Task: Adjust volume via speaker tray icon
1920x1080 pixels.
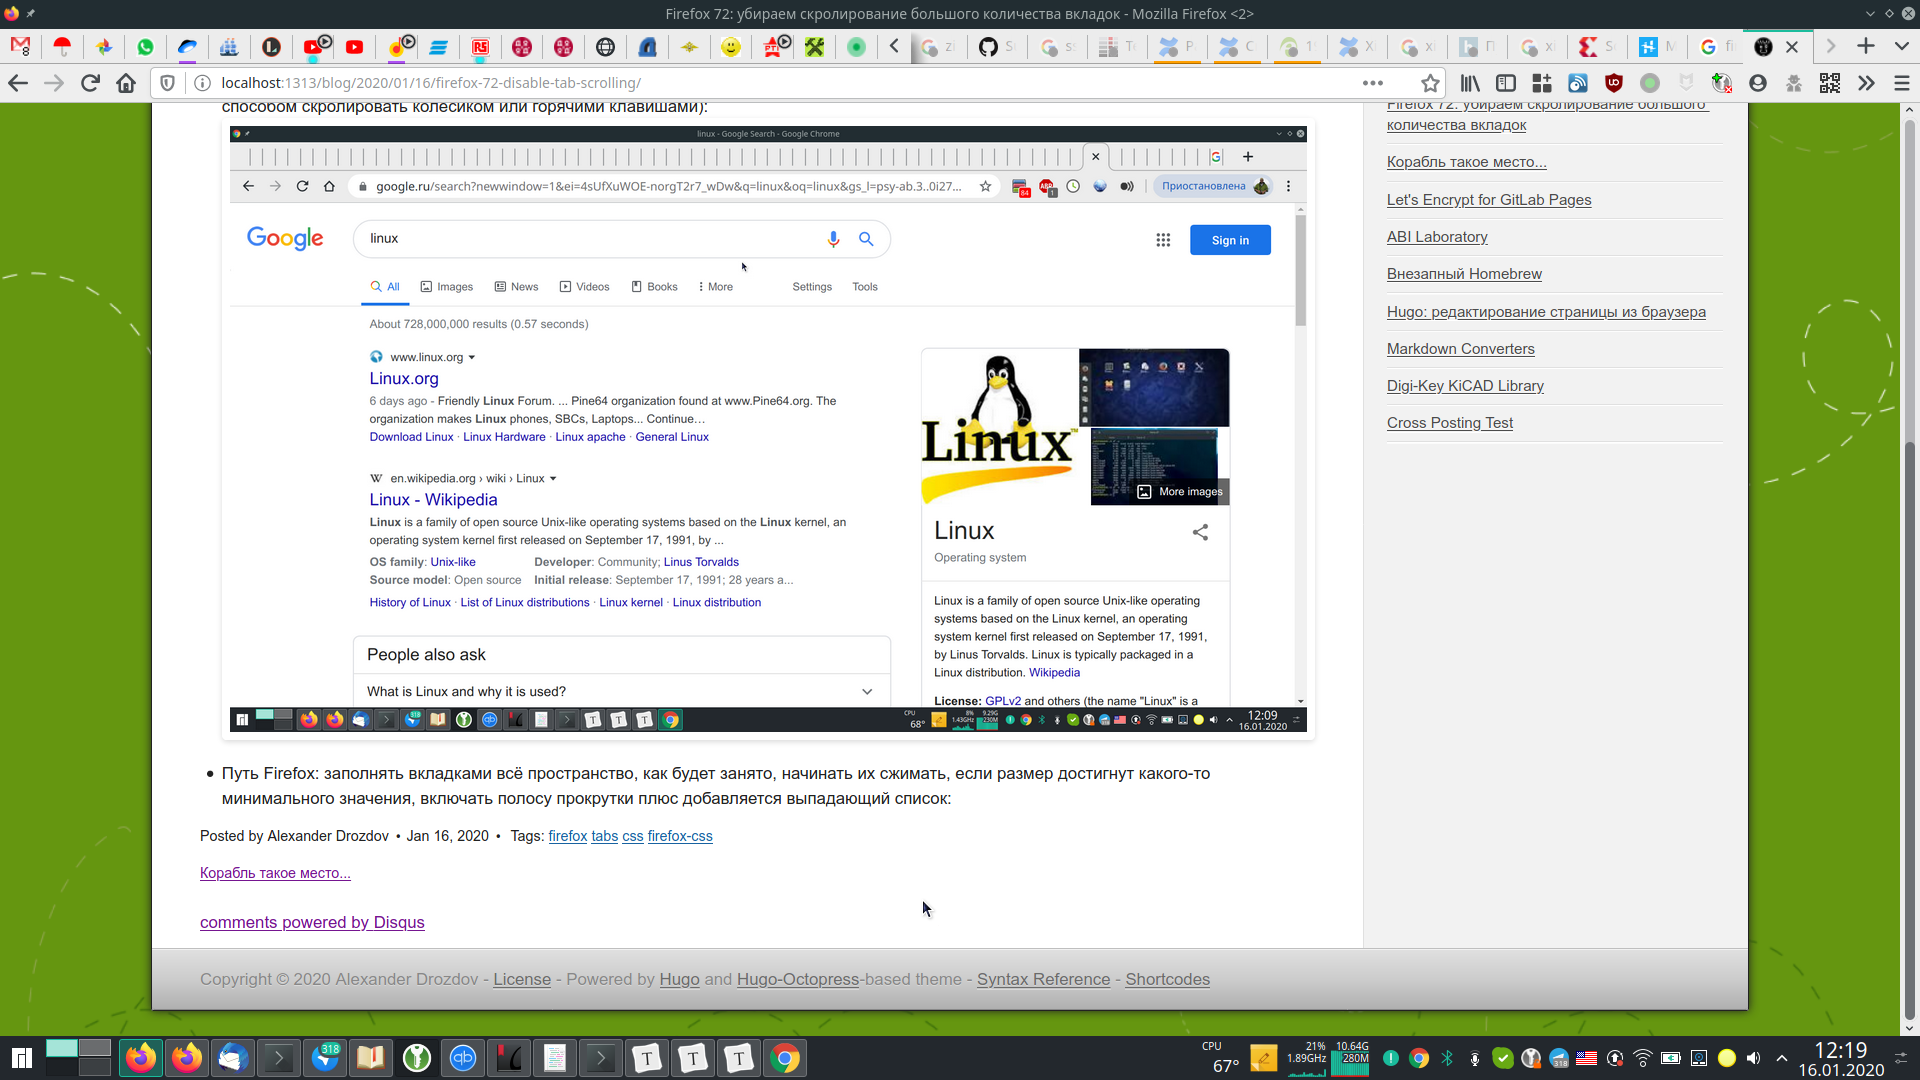Action: 1754,1058
